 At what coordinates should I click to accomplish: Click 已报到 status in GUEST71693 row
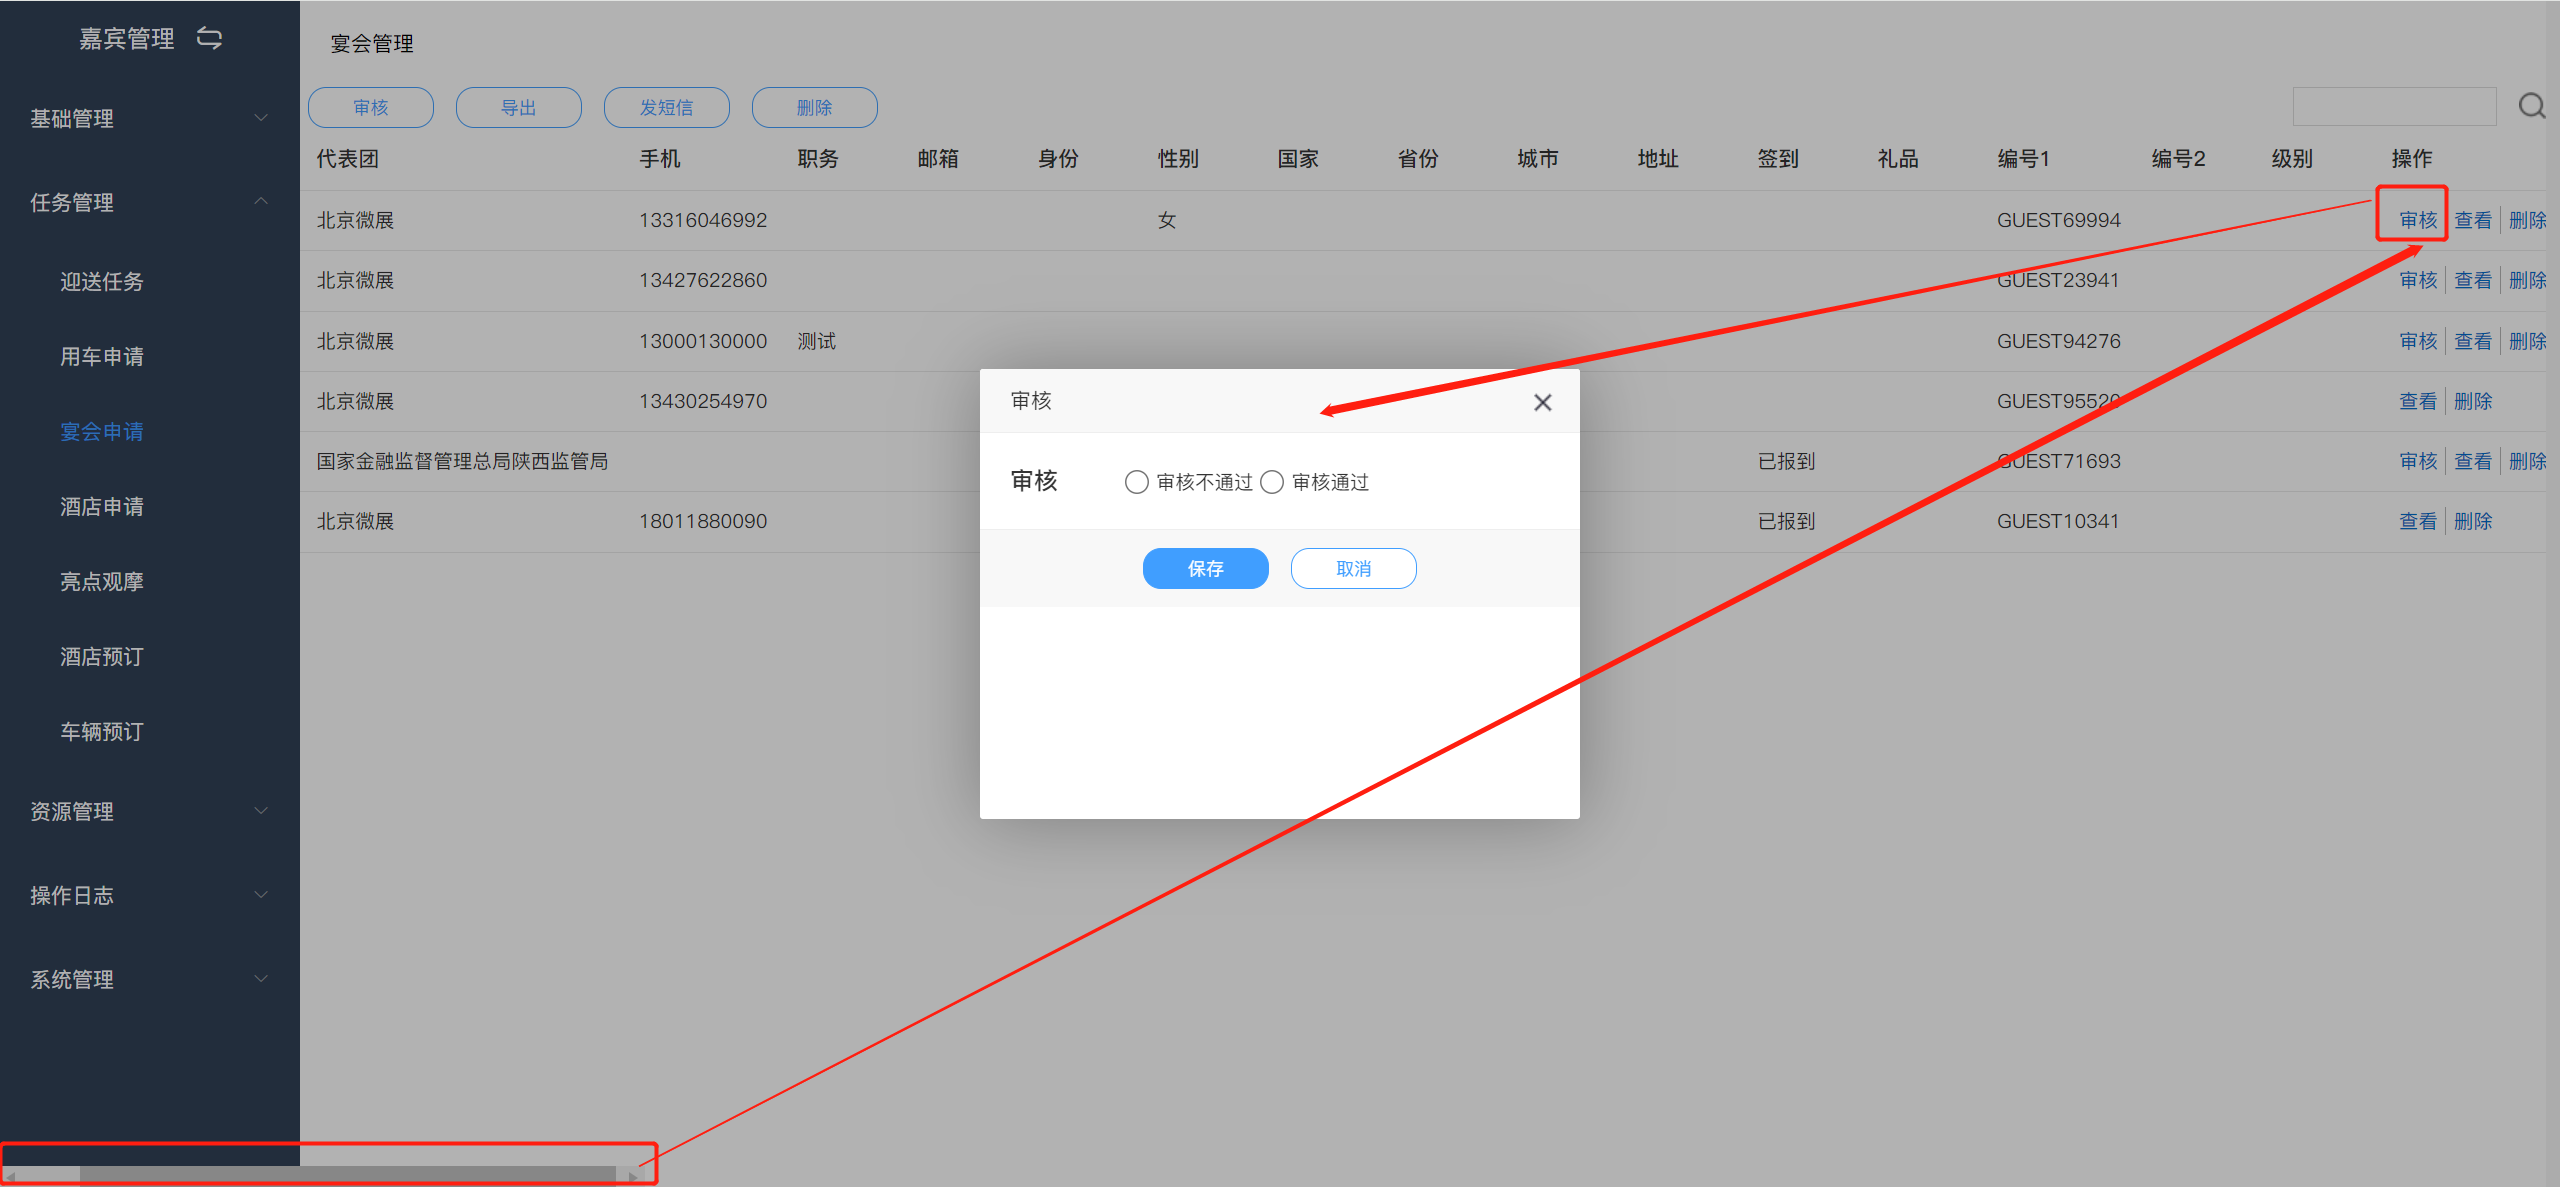(1786, 461)
